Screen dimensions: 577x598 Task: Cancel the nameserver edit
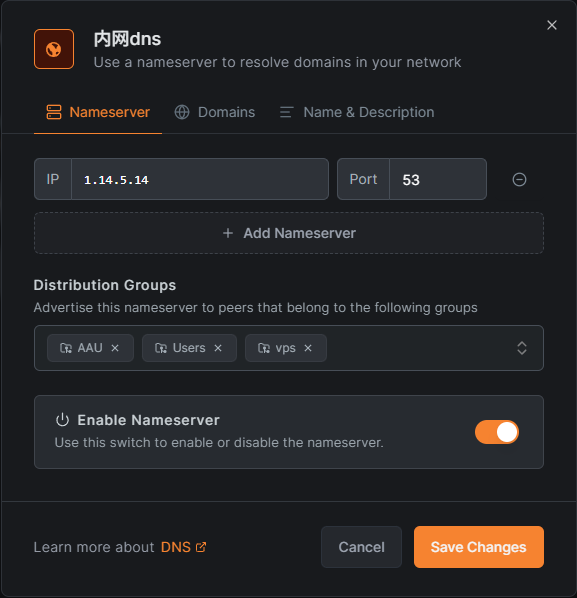(361, 547)
